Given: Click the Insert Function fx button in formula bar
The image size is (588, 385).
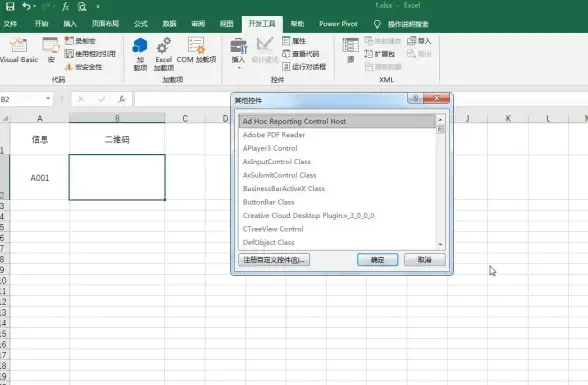Looking at the screenshot, I should pos(122,99).
